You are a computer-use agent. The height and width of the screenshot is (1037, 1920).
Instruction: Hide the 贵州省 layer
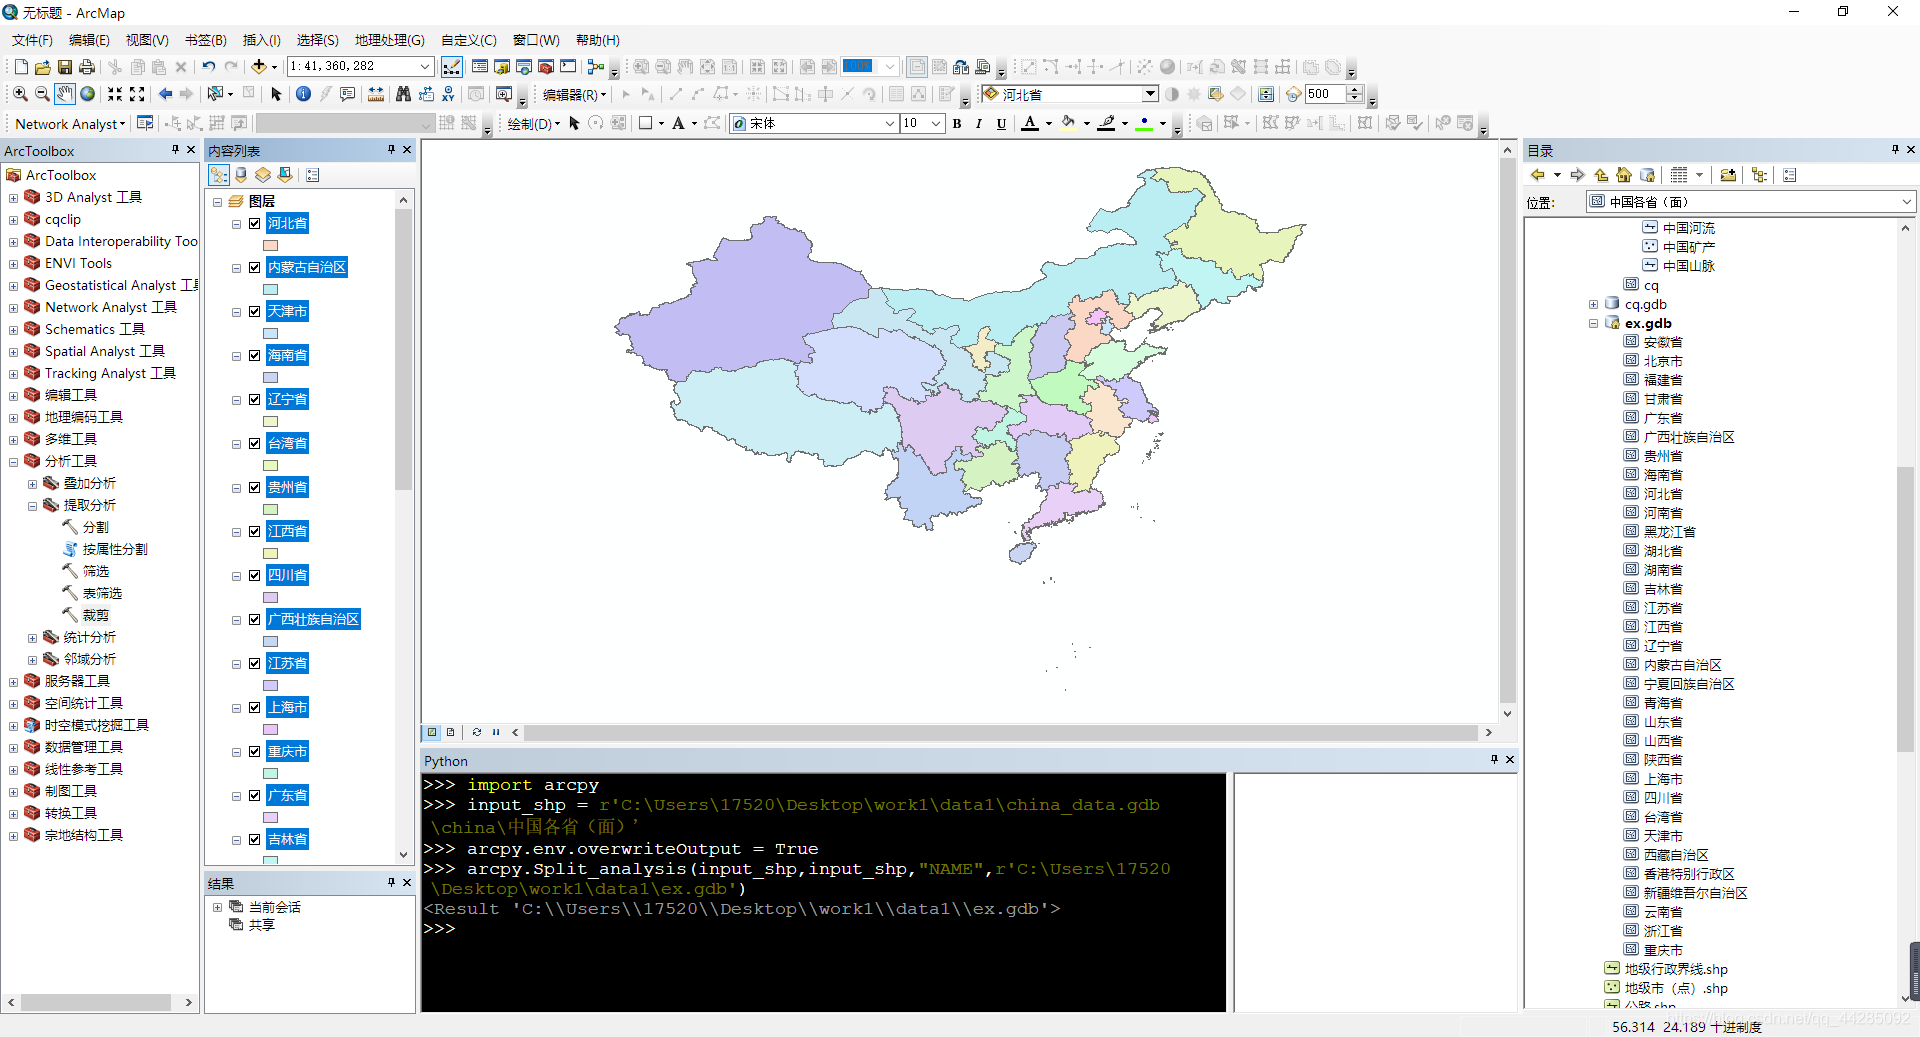(255, 487)
